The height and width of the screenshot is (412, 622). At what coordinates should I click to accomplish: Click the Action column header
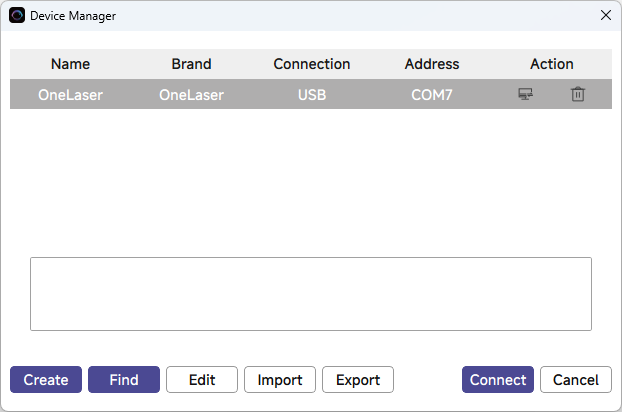tap(552, 64)
